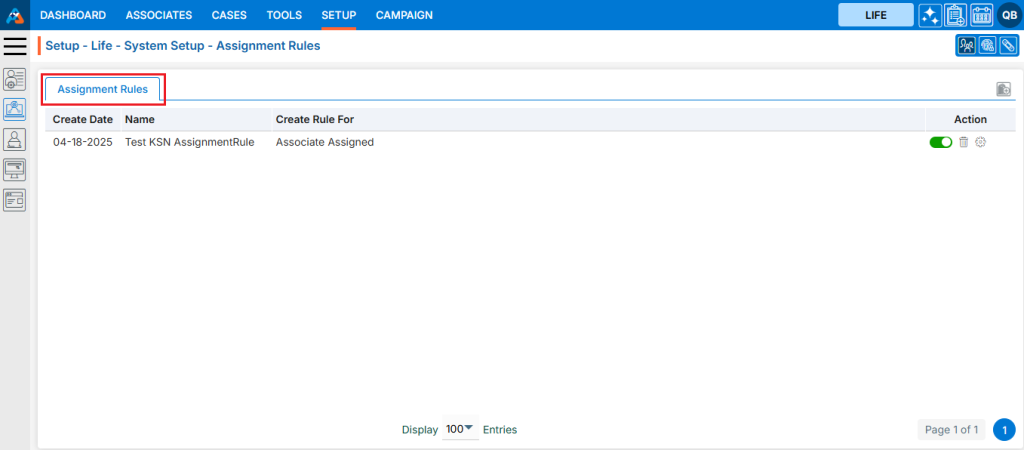Open the monitor icon in left sidebar
1024x450 pixels.
pos(15,169)
